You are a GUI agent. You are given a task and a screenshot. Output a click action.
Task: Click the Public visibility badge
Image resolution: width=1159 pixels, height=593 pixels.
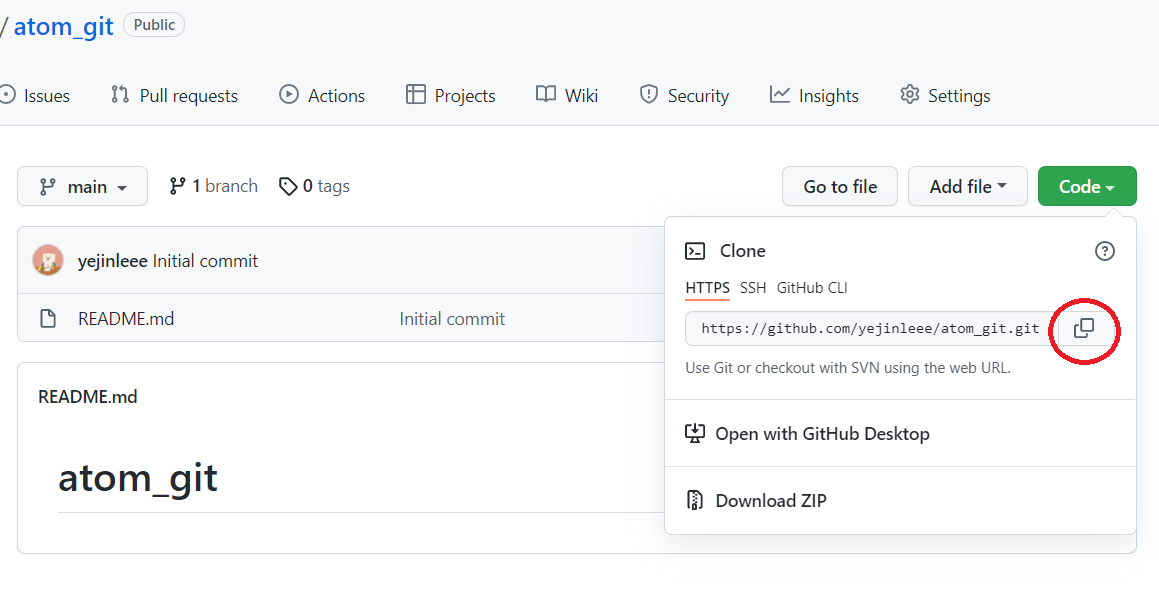click(154, 25)
